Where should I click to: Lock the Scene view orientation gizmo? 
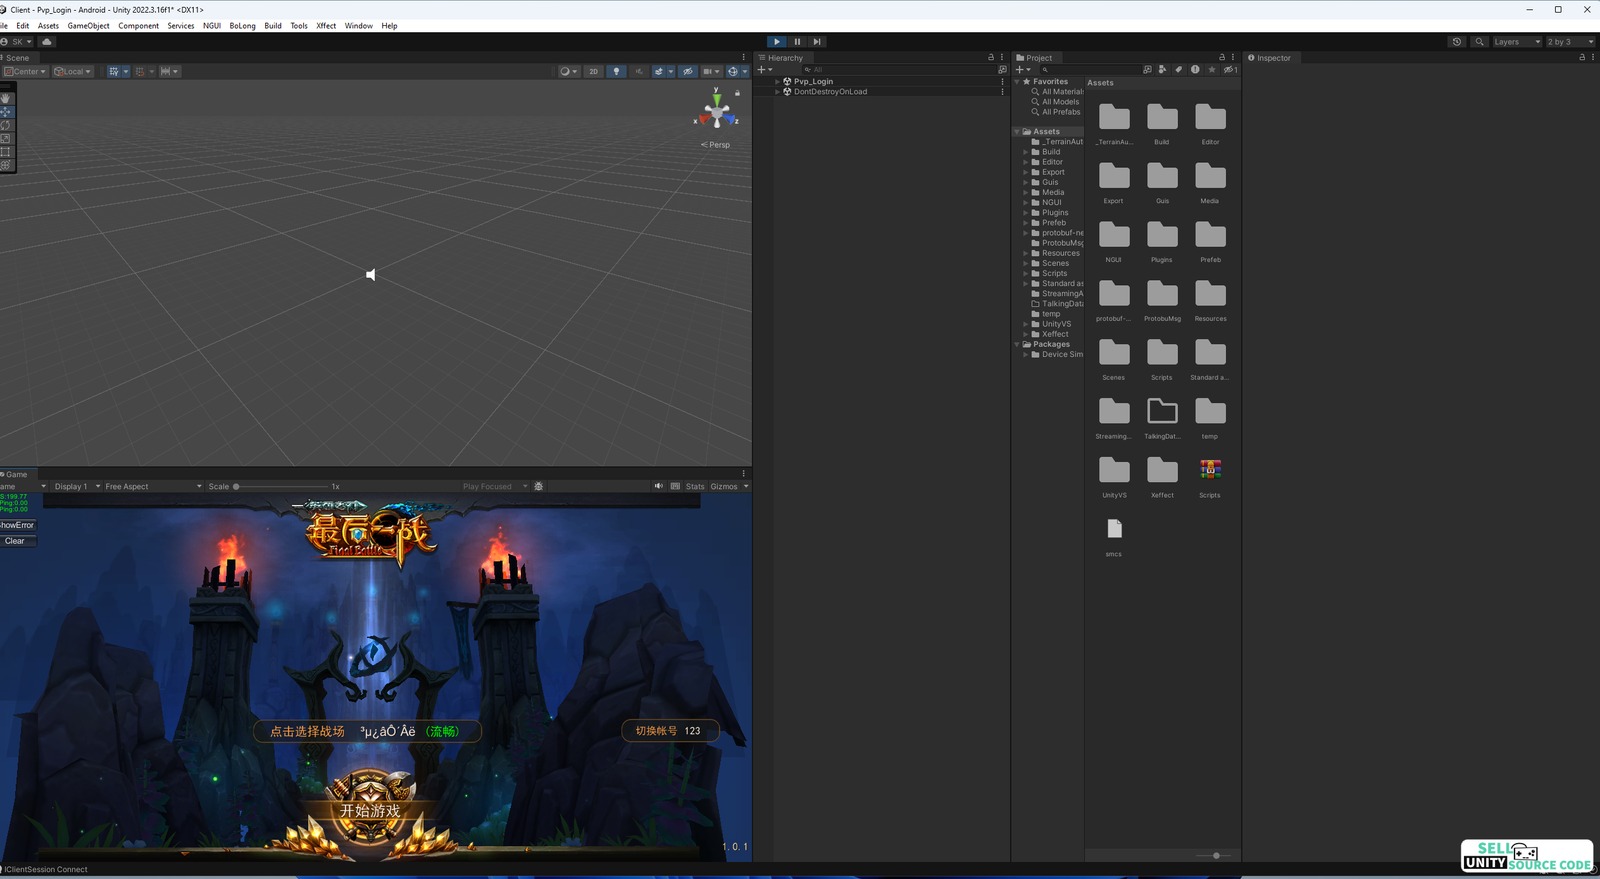tap(738, 93)
